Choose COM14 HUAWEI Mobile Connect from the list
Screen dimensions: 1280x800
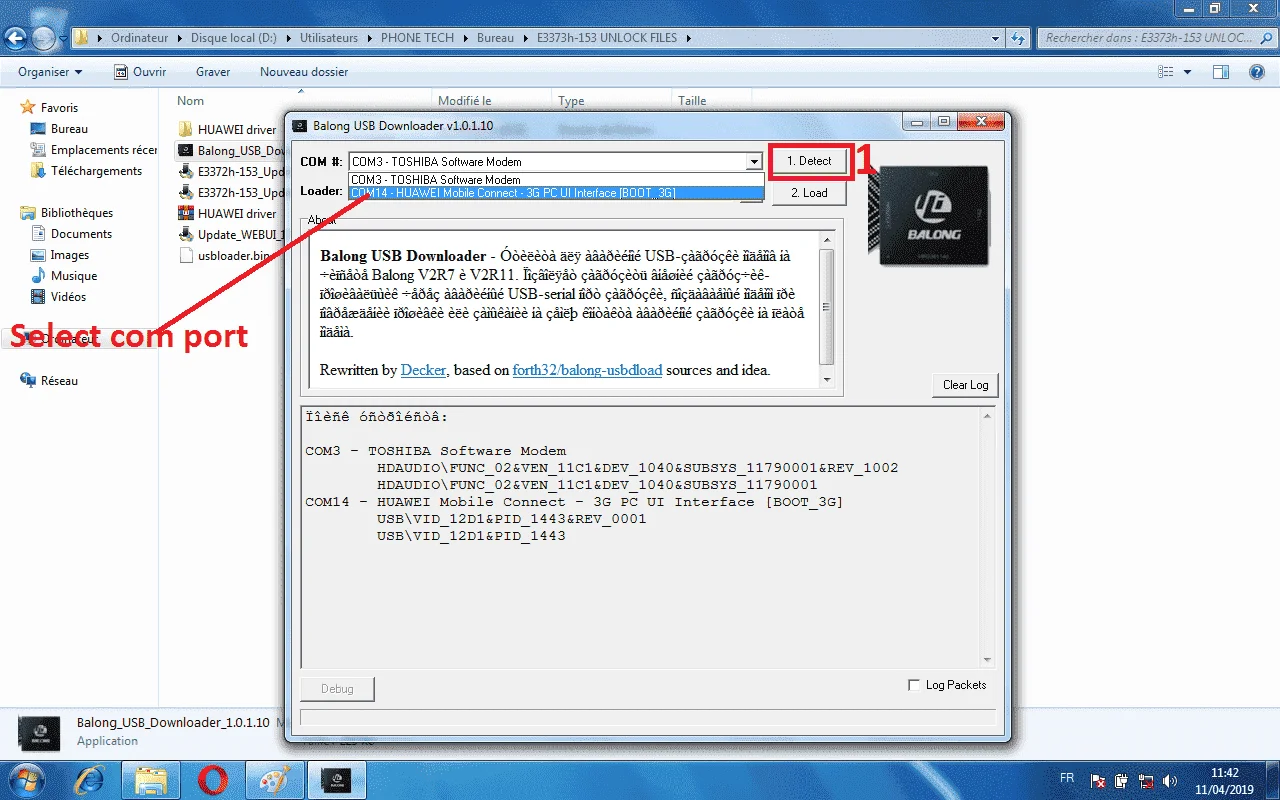[556, 193]
